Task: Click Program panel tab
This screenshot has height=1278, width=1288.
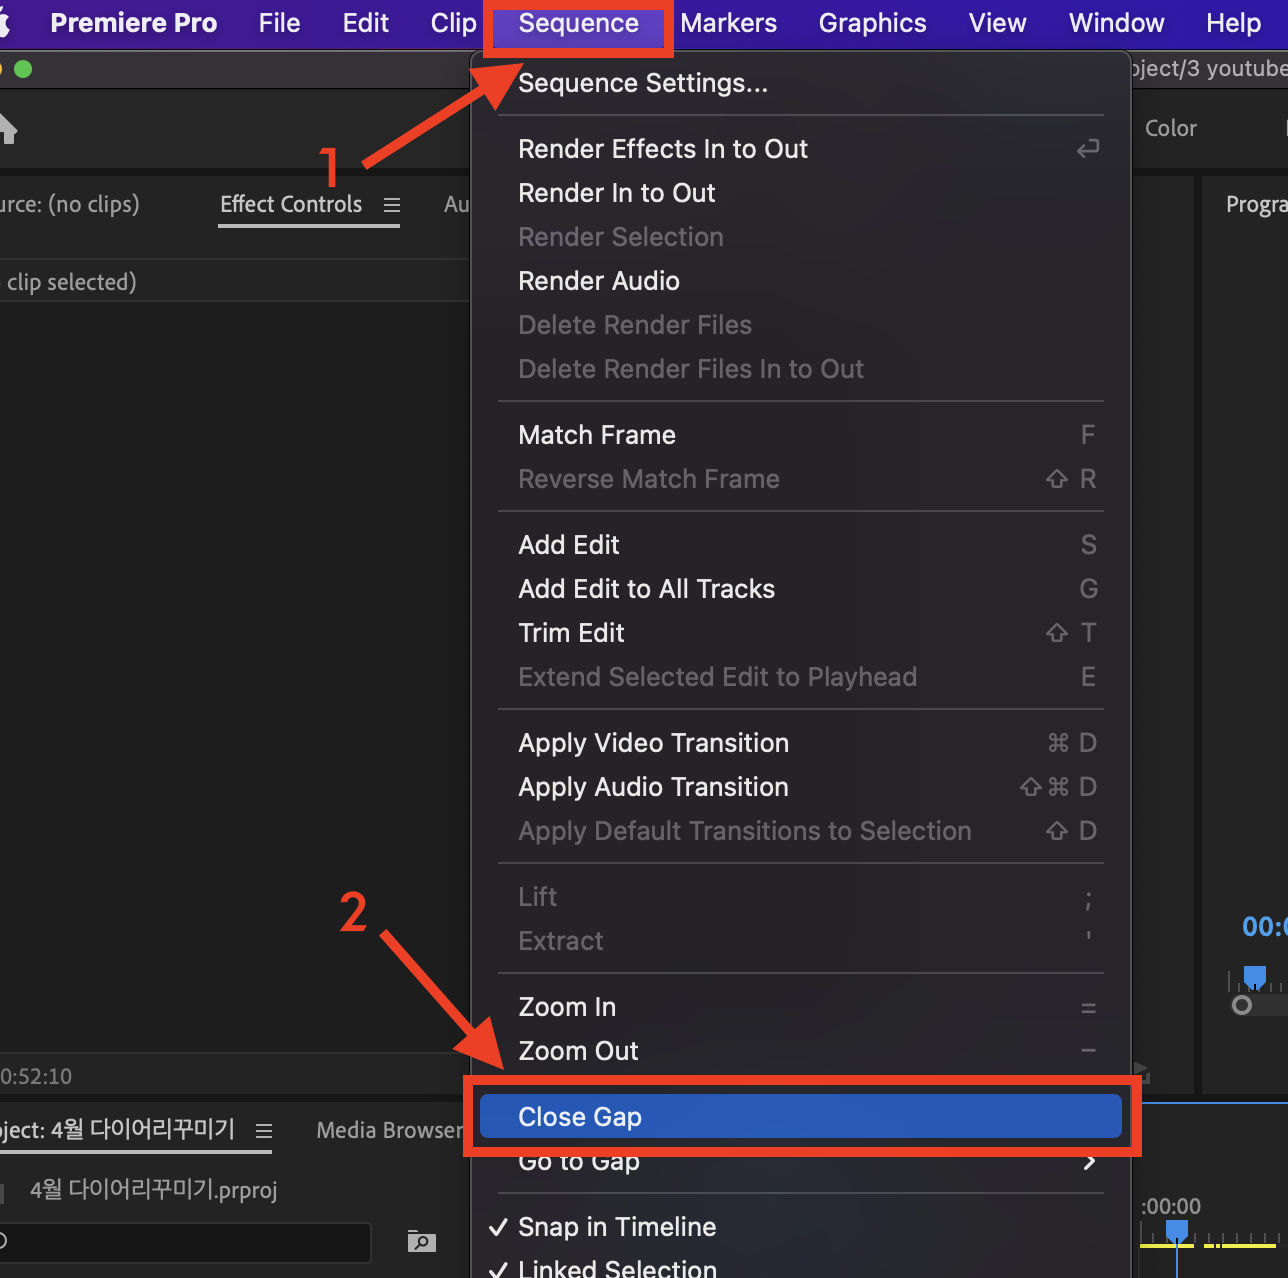Action: [1257, 204]
